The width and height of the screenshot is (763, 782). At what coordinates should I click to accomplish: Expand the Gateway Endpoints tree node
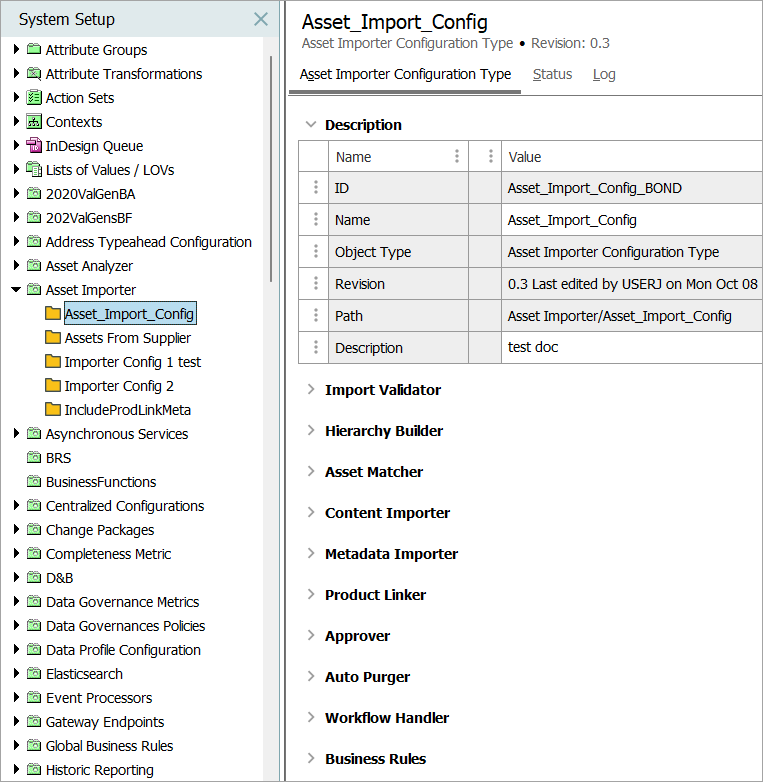point(16,722)
